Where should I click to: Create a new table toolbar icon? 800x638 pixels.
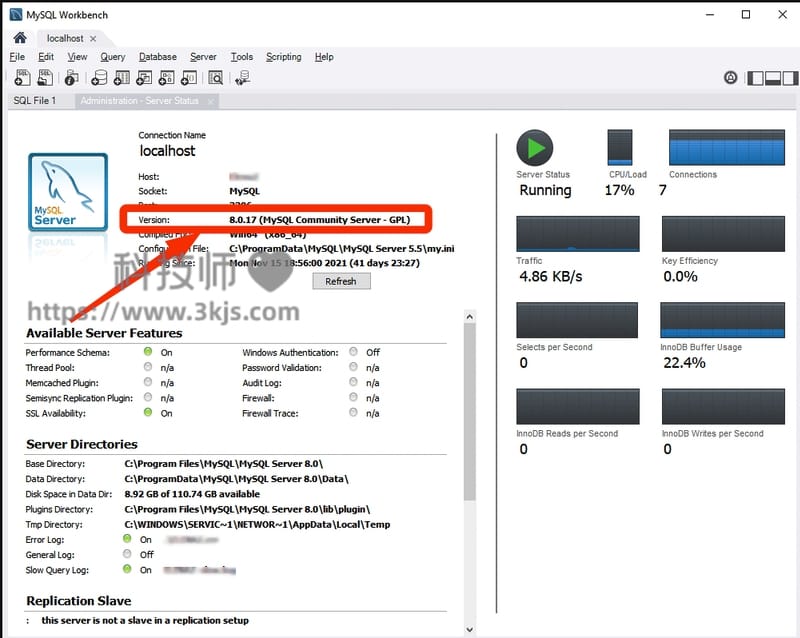pos(121,78)
